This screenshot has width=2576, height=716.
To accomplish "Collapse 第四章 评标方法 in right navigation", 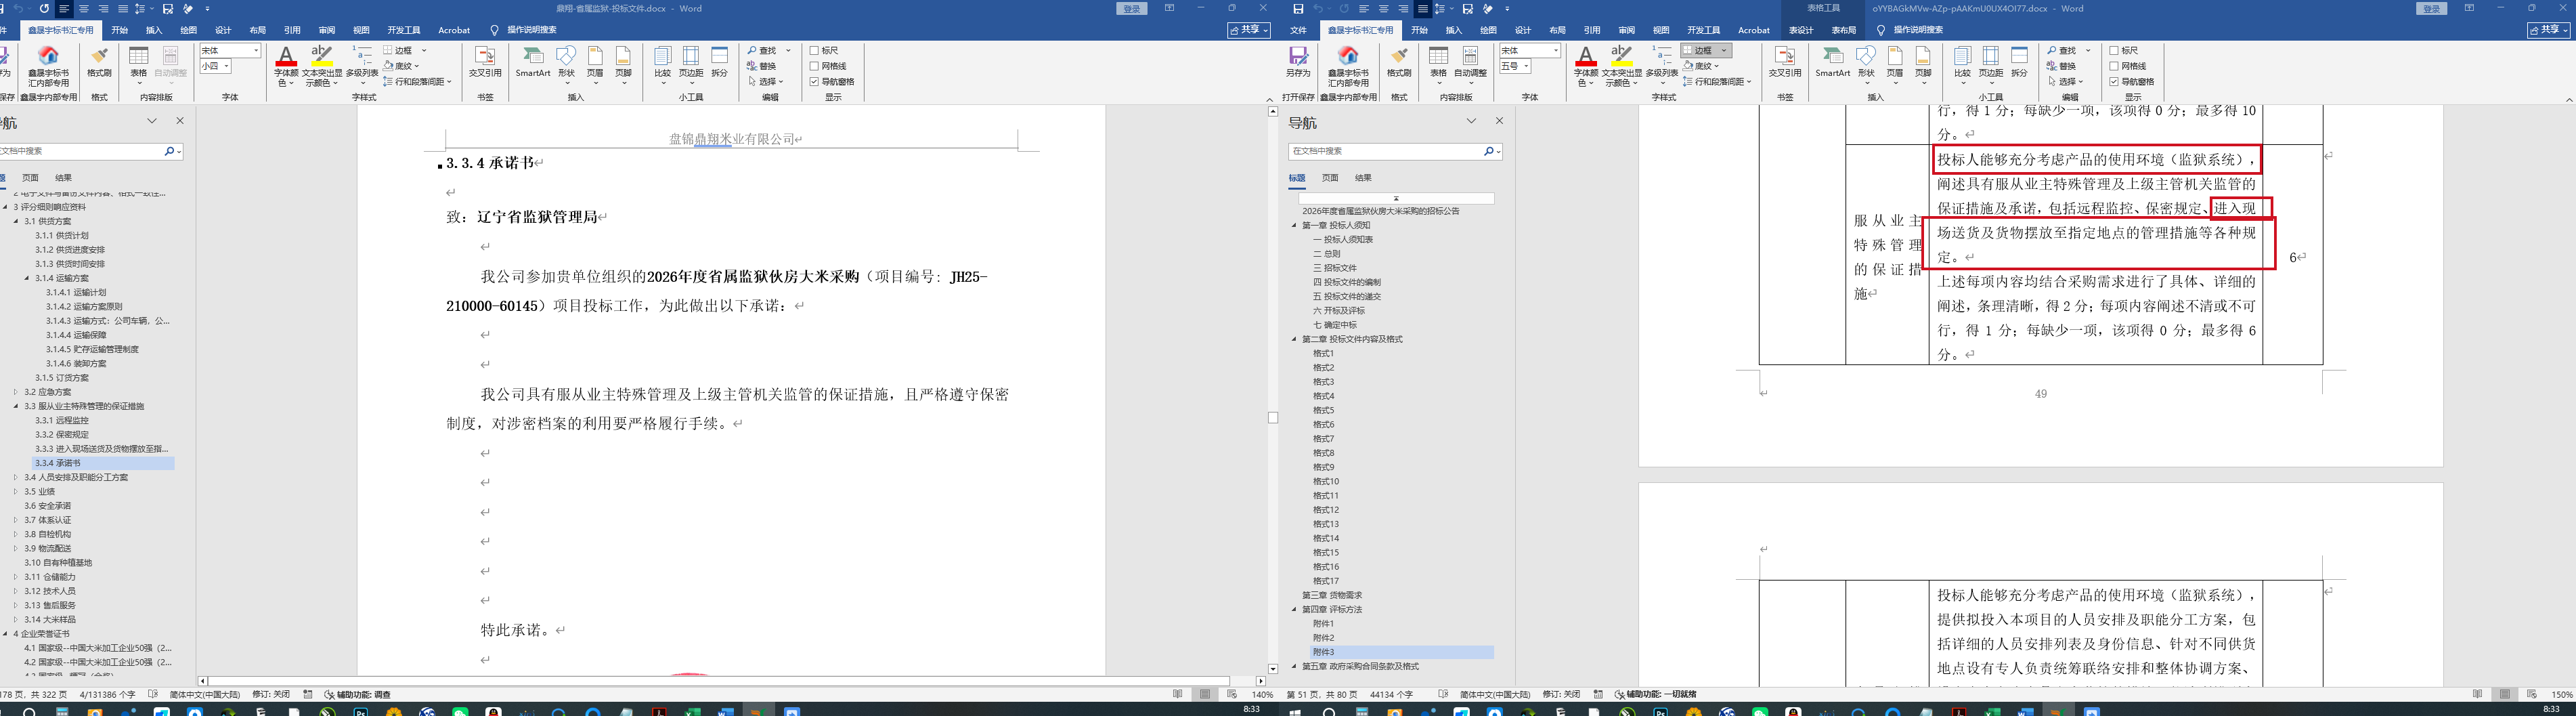I will (x=1294, y=609).
